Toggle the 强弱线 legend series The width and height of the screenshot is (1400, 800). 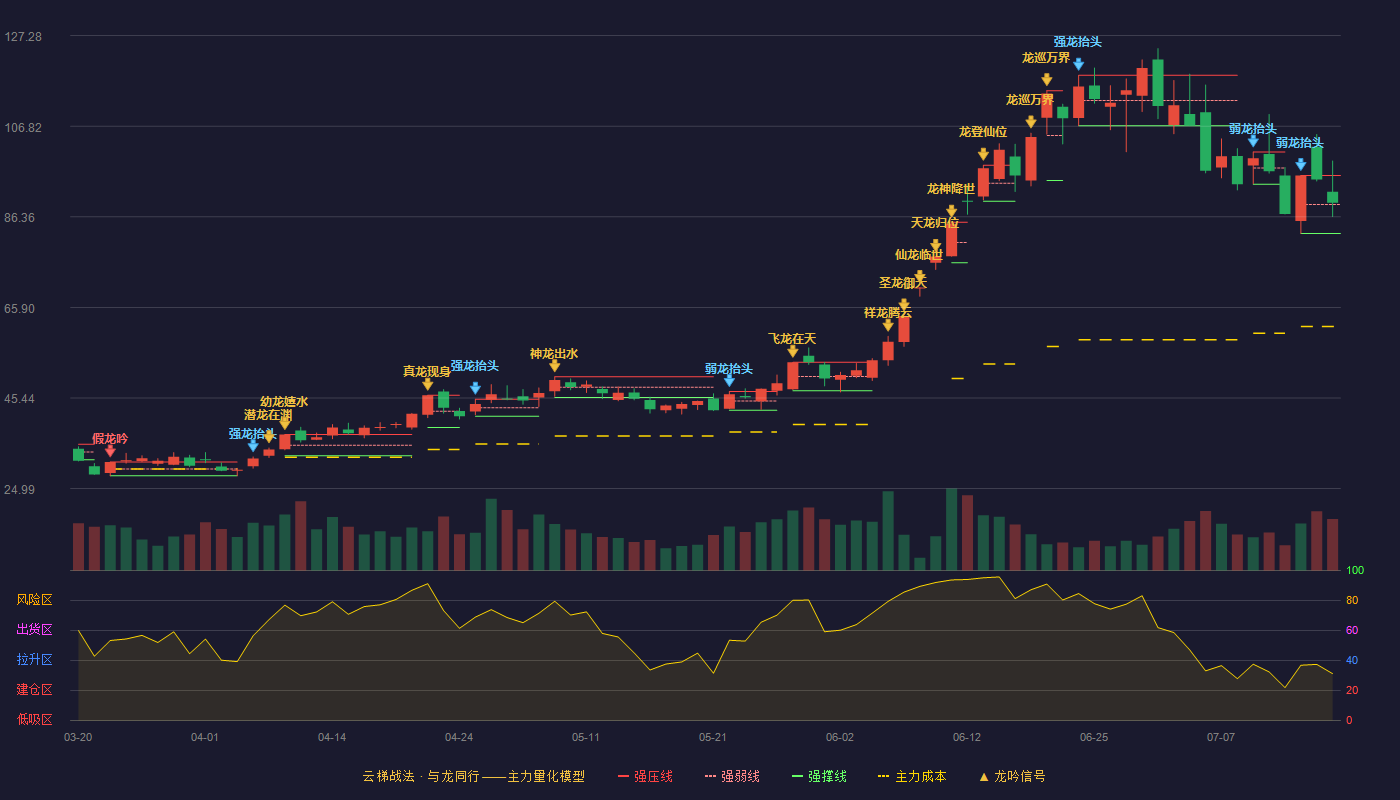click(732, 776)
